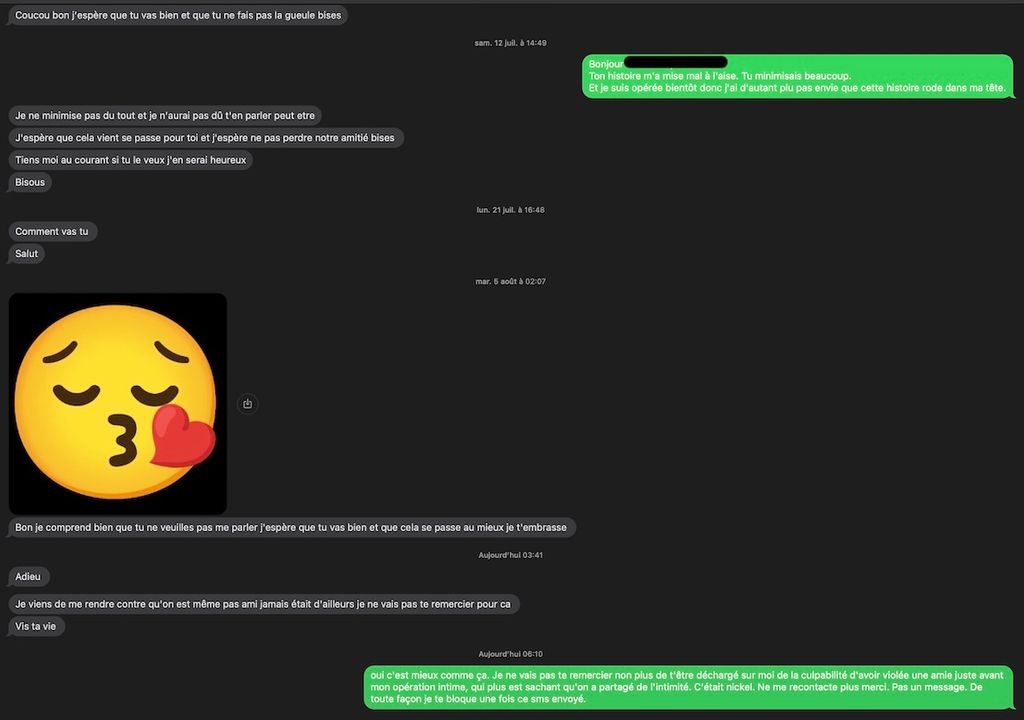Click the green 'oui c'est mieux comme ça' bubble
Viewport: 1024px width, 720px height.
(x=688, y=687)
